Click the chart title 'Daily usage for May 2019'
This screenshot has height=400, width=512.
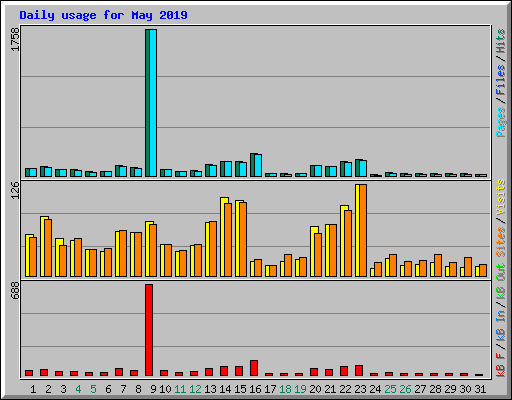click(x=103, y=15)
